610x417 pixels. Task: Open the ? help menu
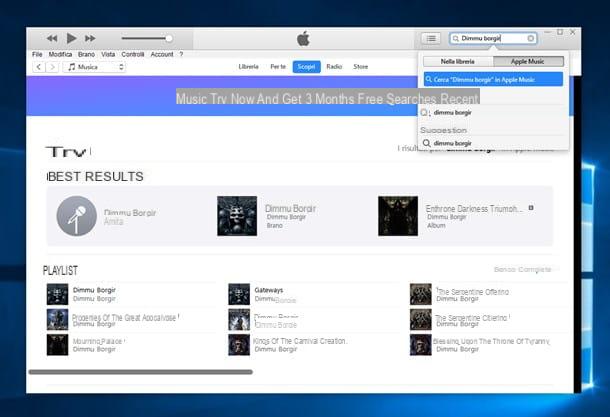pyautogui.click(x=181, y=54)
